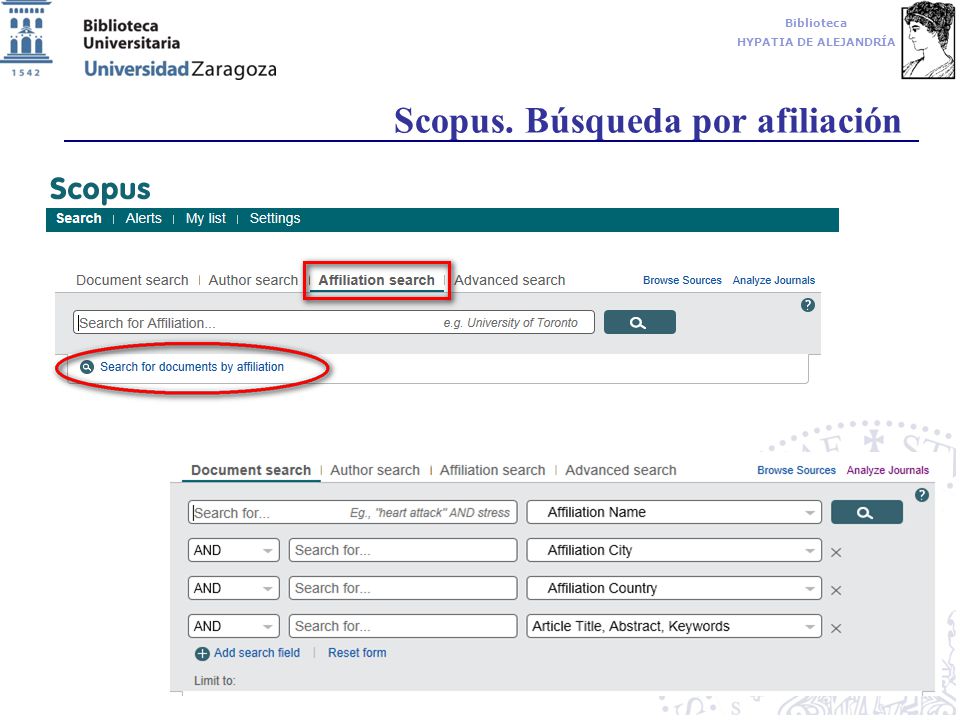
Task: Click the Add search field link
Action: (257, 653)
